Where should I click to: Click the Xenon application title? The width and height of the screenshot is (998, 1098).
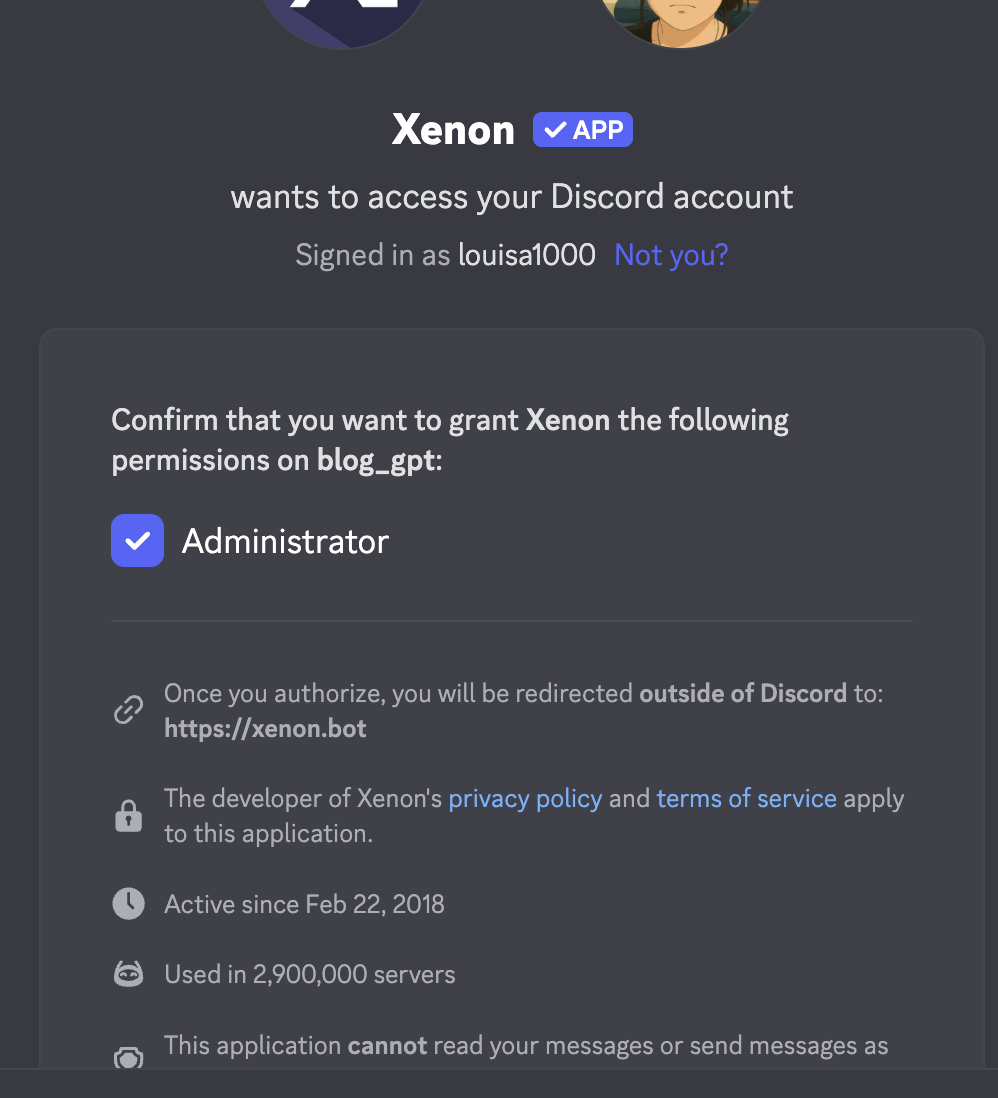(453, 130)
